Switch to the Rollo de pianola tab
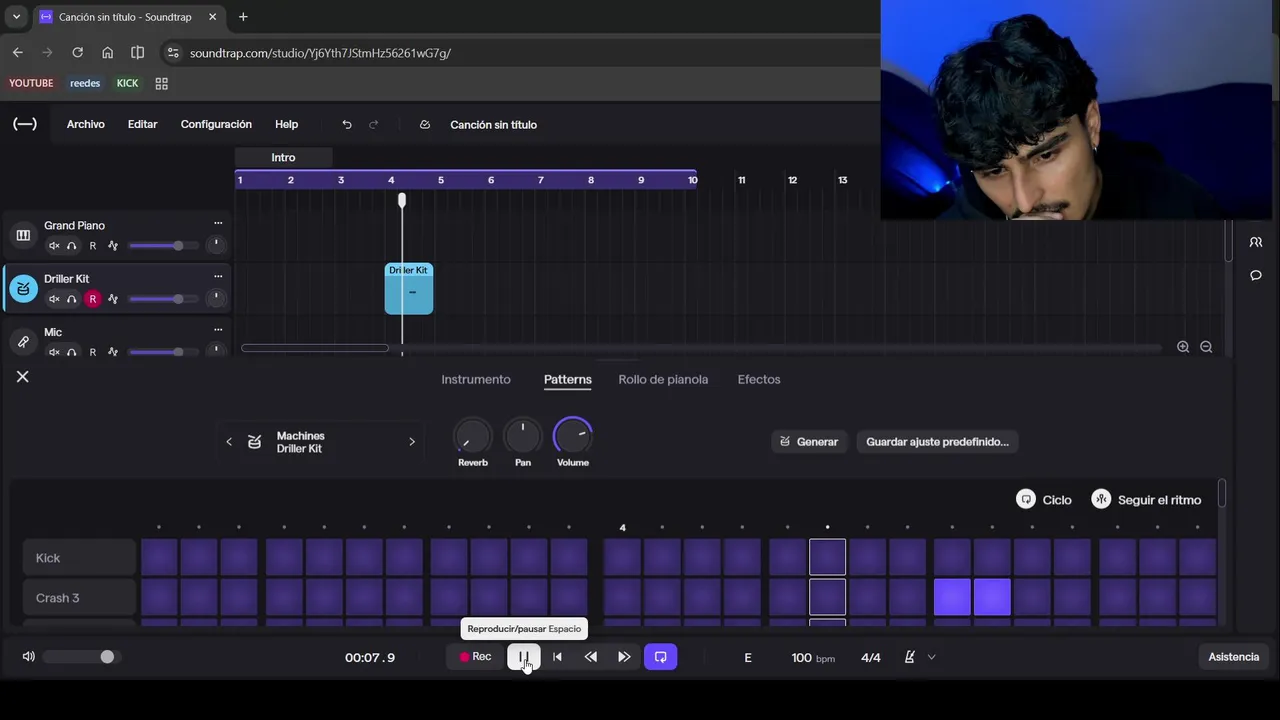 [663, 379]
